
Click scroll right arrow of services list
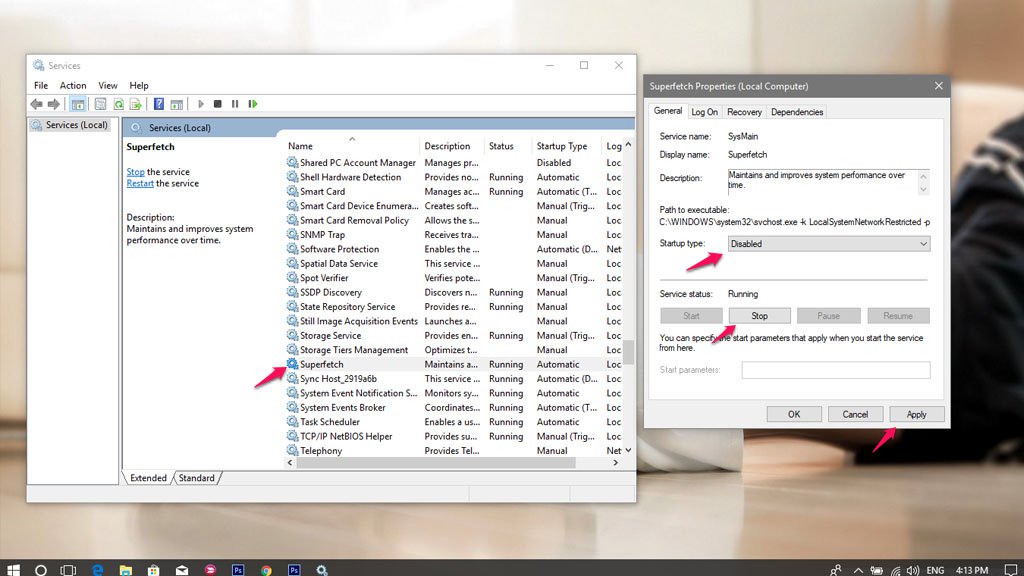click(615, 462)
